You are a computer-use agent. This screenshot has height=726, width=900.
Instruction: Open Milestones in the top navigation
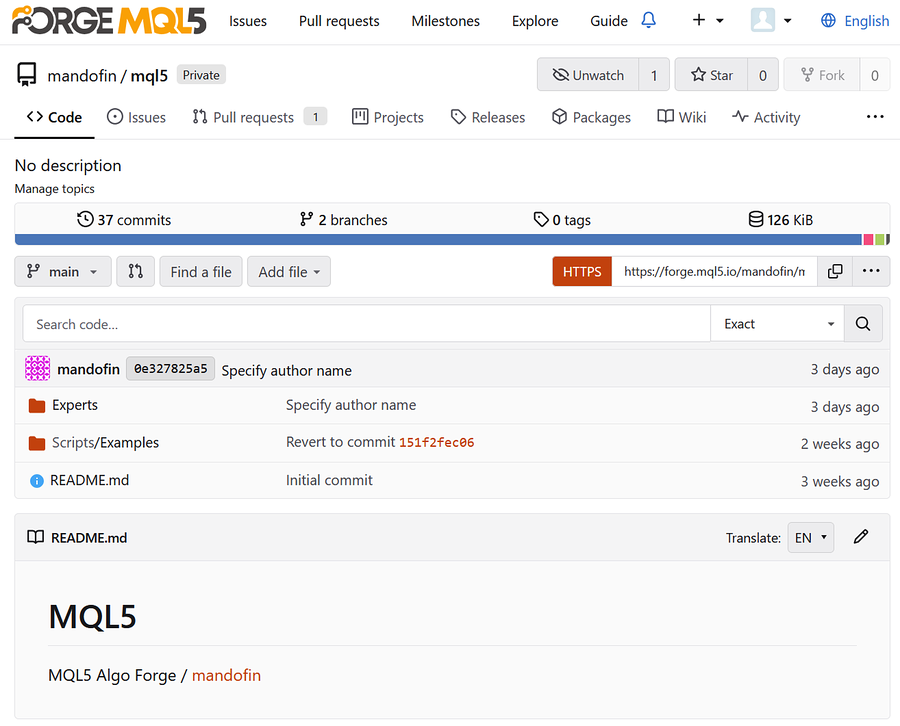(445, 21)
